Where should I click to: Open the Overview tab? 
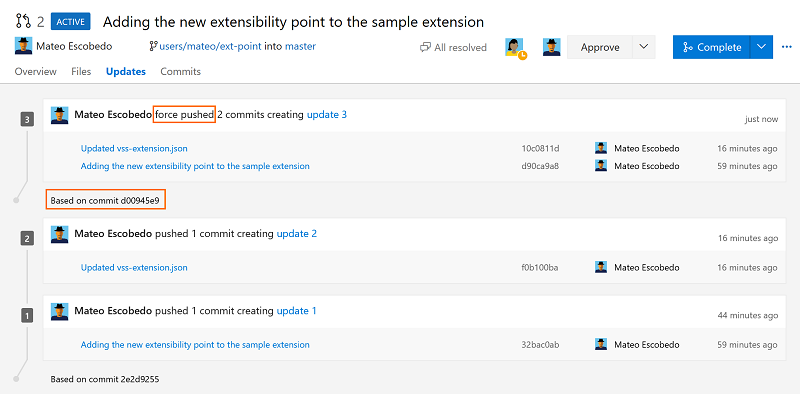point(36,72)
